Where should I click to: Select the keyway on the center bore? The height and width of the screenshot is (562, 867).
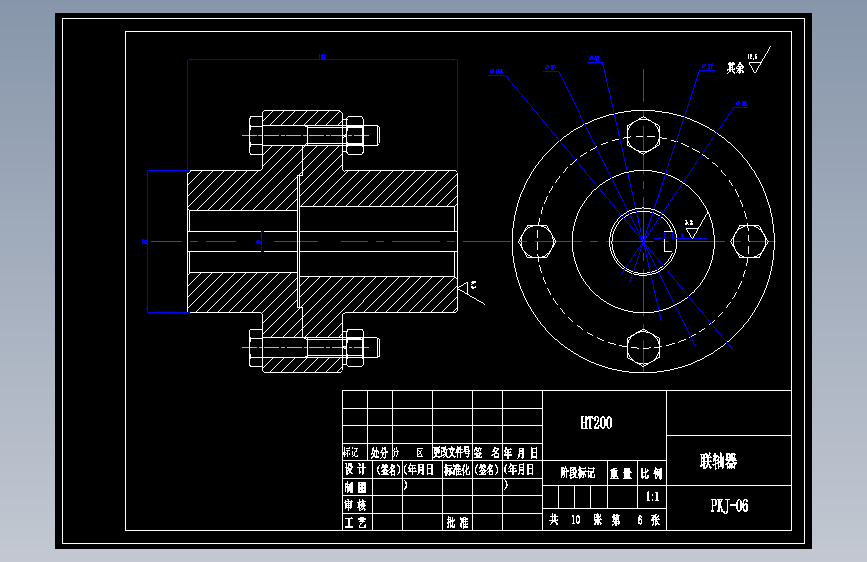click(668, 242)
